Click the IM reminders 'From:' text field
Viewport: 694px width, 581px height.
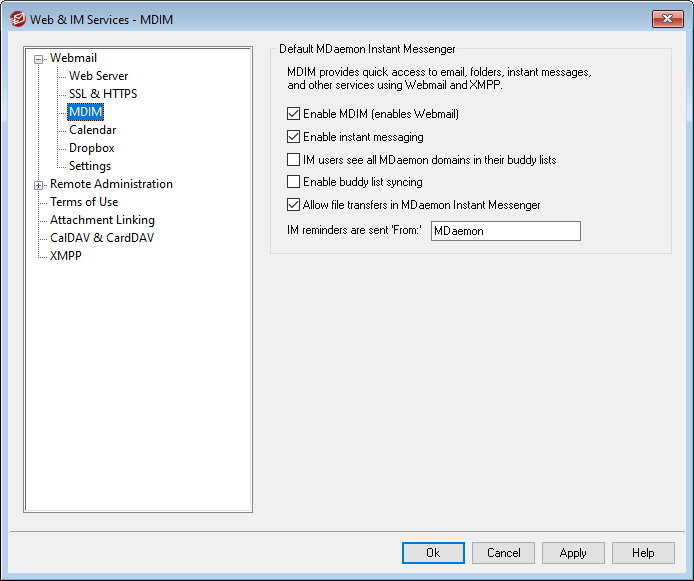coord(505,231)
